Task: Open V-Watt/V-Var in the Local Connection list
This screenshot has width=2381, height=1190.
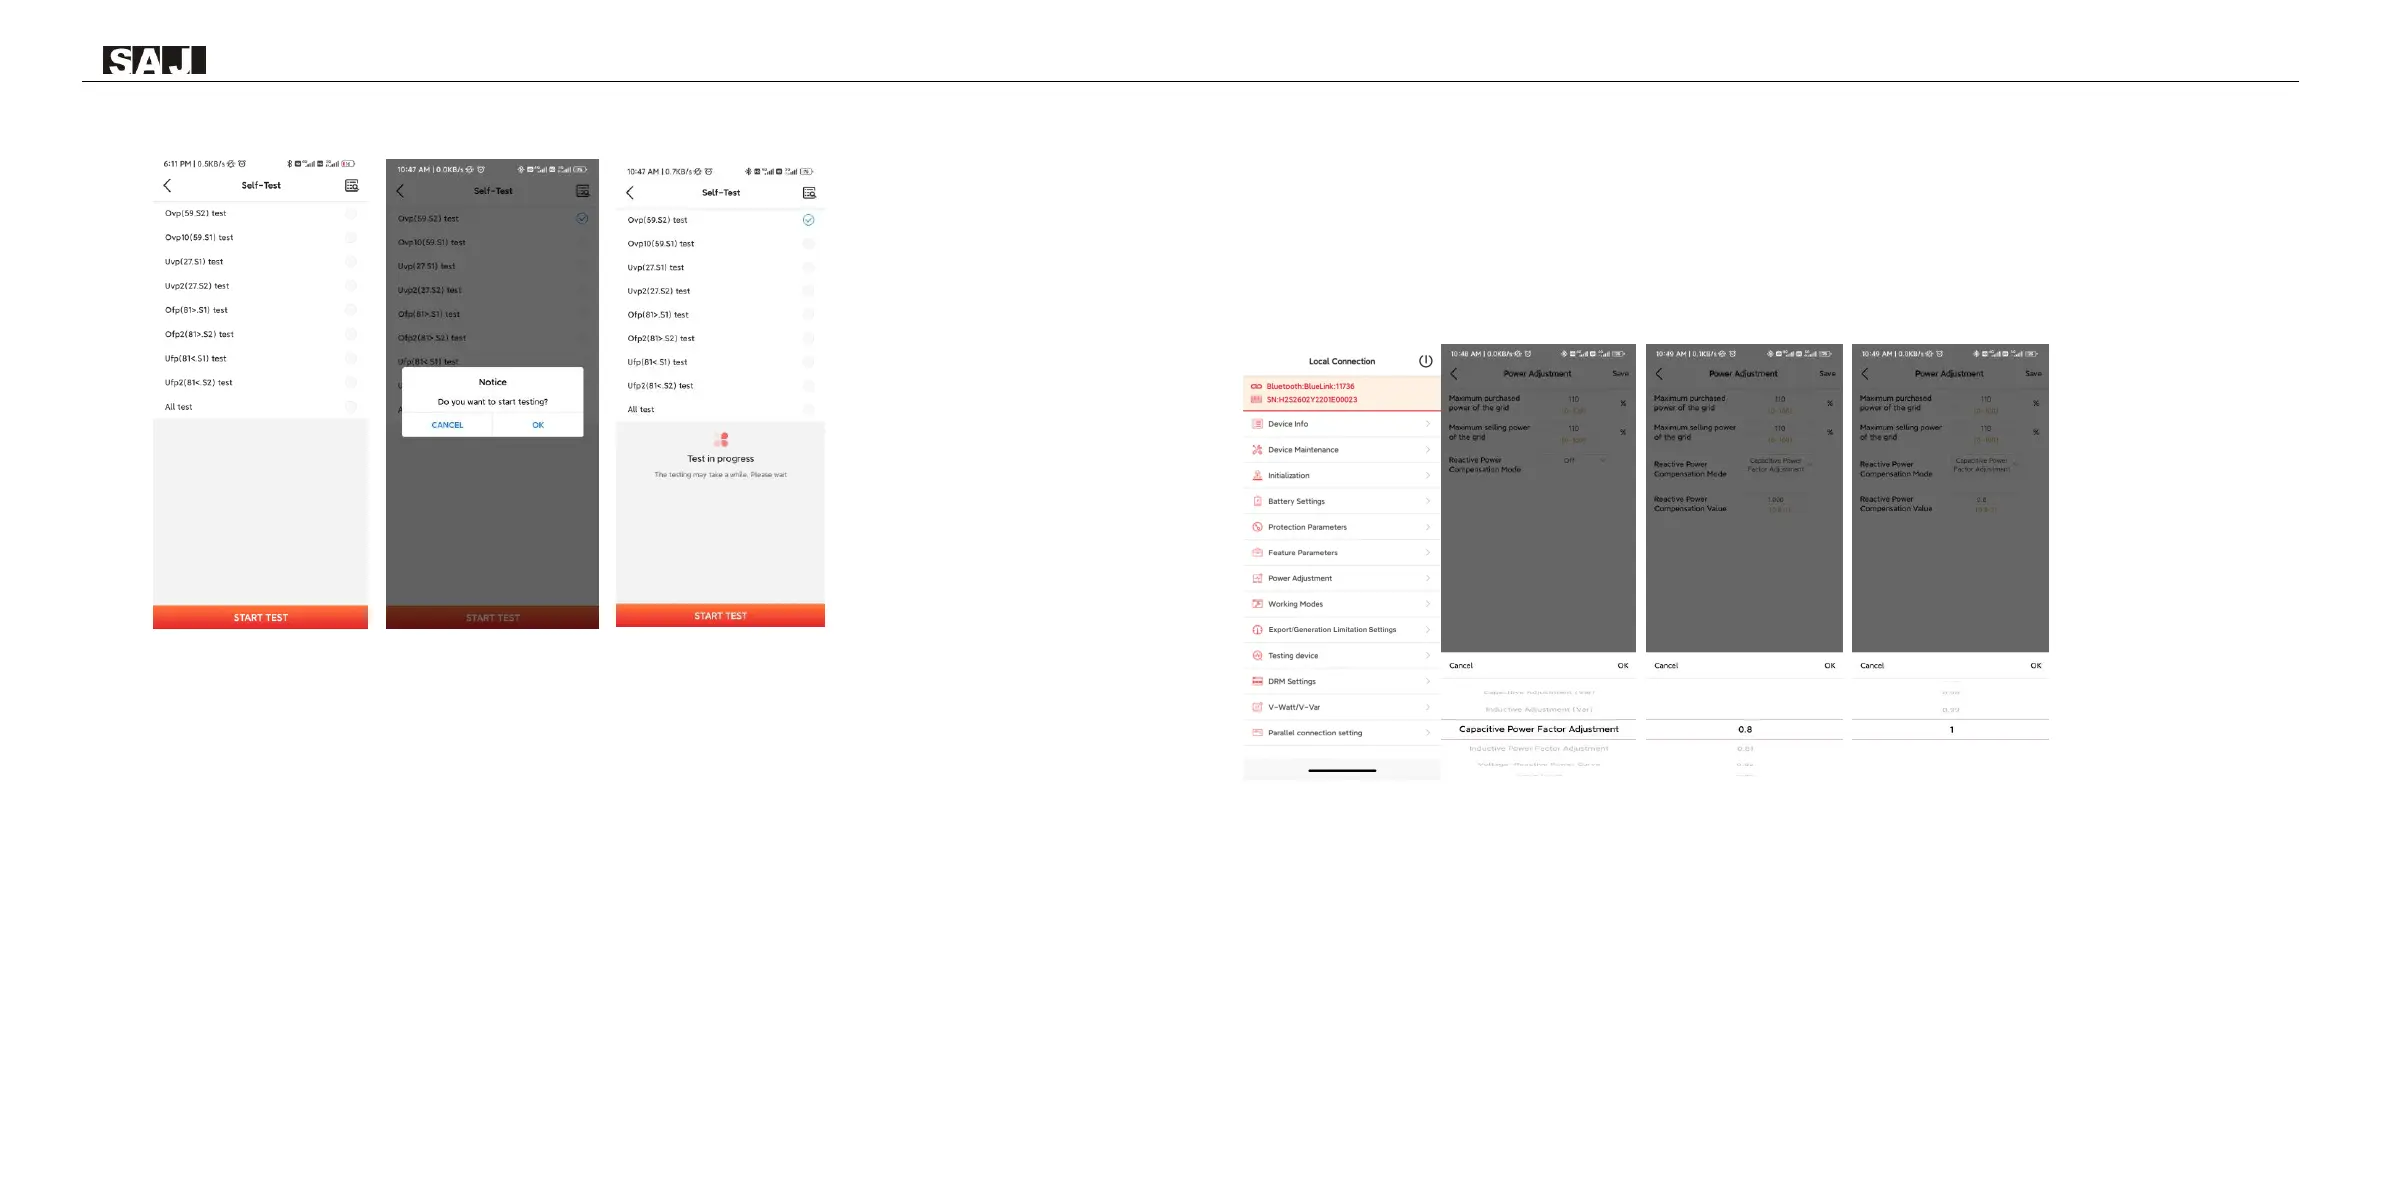Action: pyautogui.click(x=1342, y=707)
